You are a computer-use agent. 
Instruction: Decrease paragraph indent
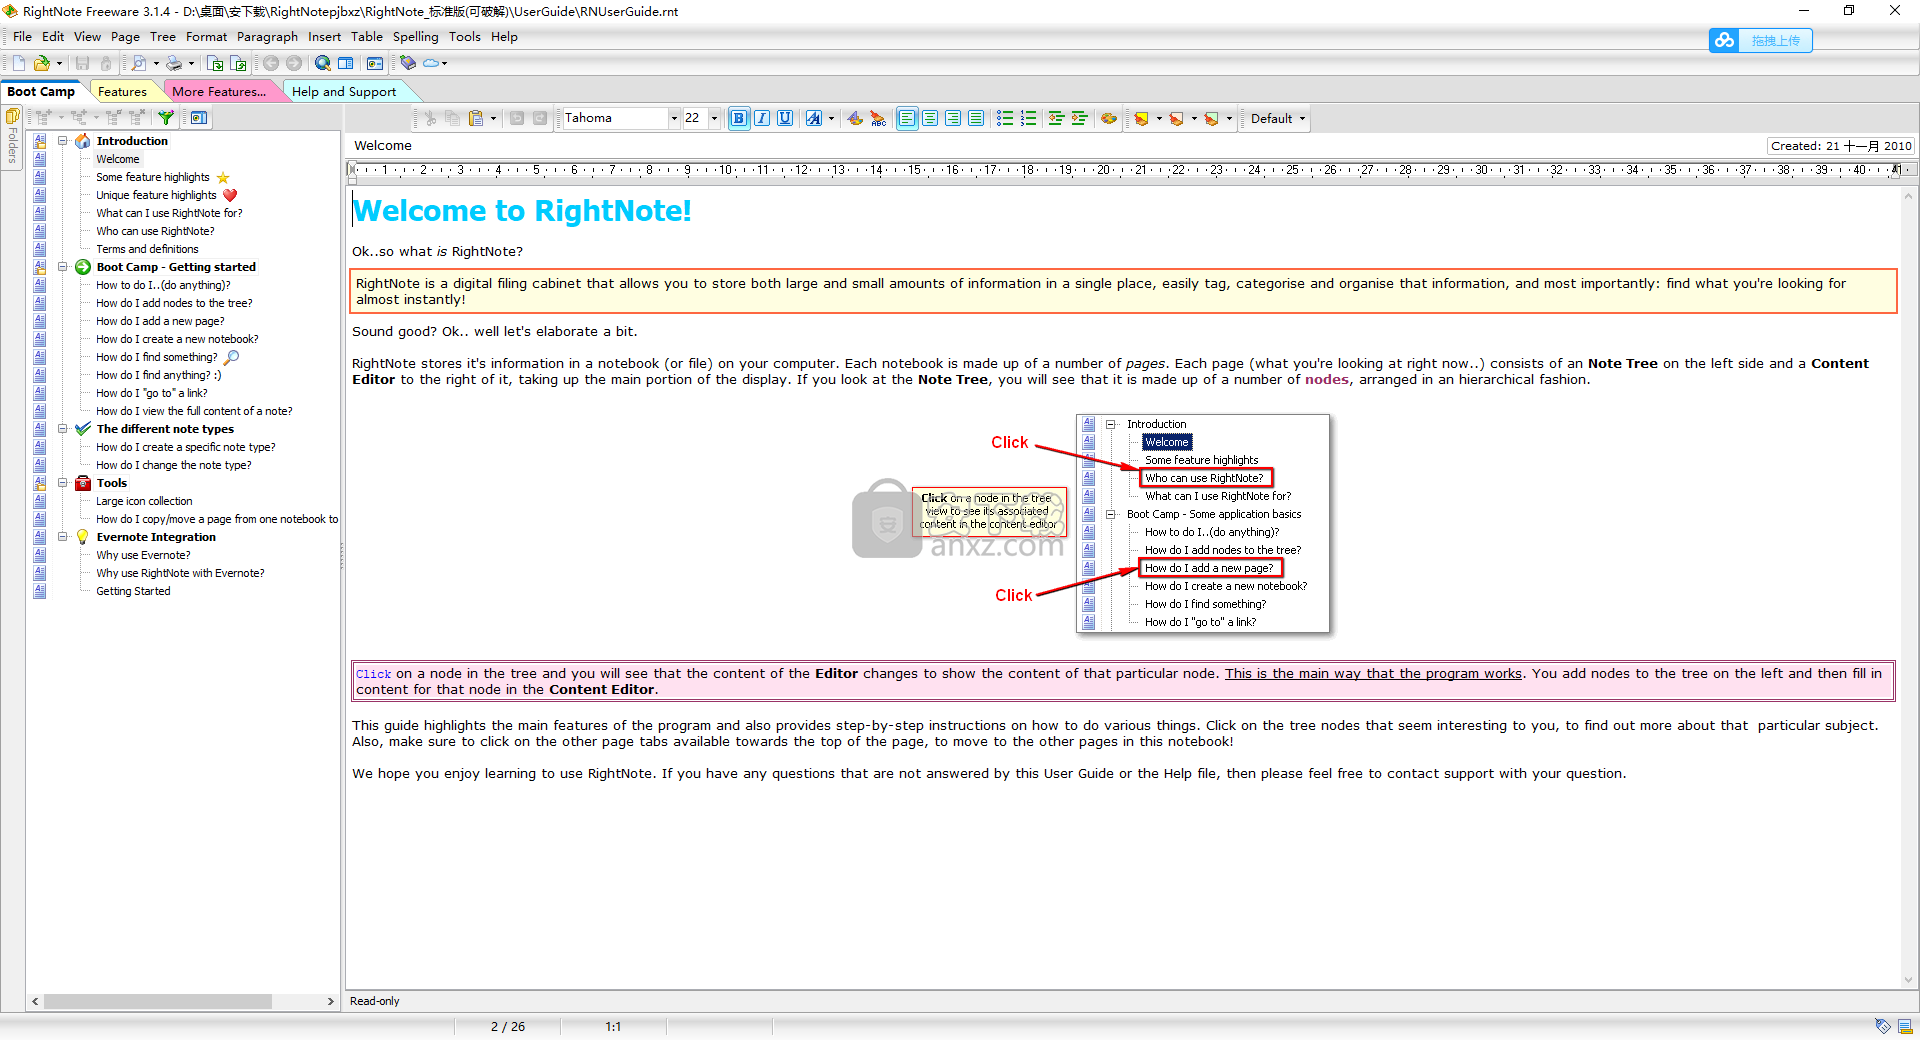click(x=1056, y=118)
